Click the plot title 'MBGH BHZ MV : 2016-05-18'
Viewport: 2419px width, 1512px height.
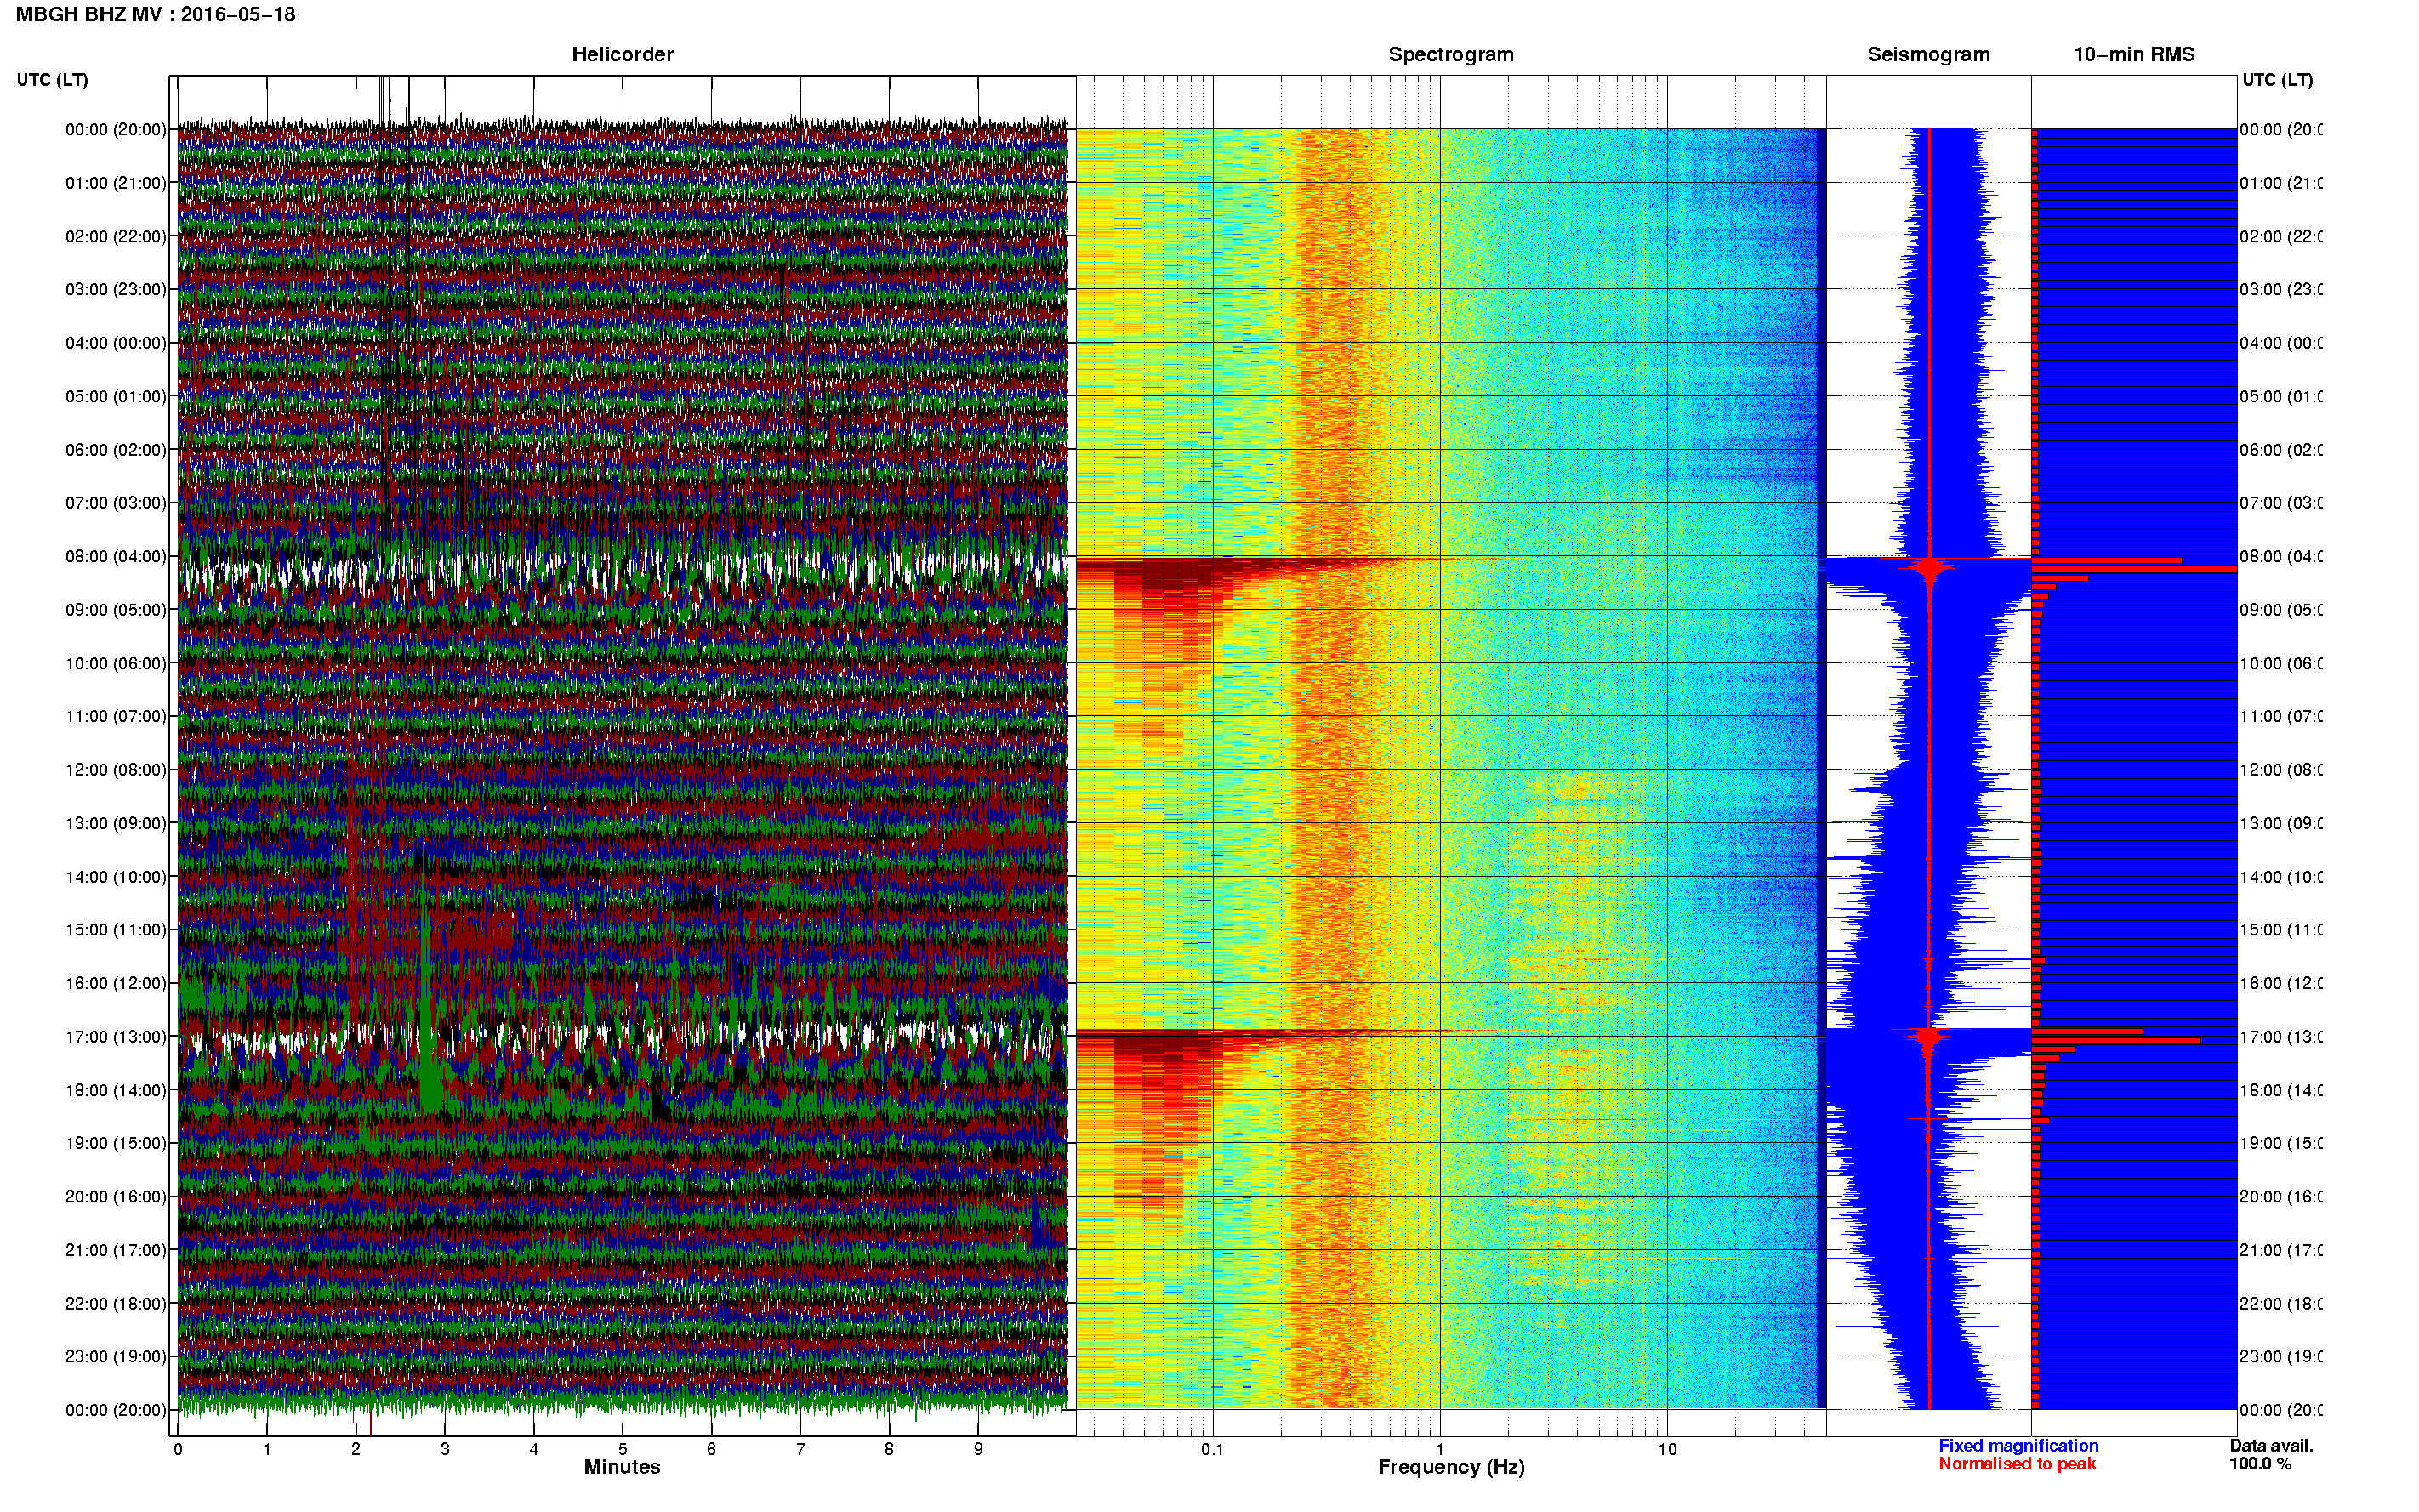click(x=155, y=15)
